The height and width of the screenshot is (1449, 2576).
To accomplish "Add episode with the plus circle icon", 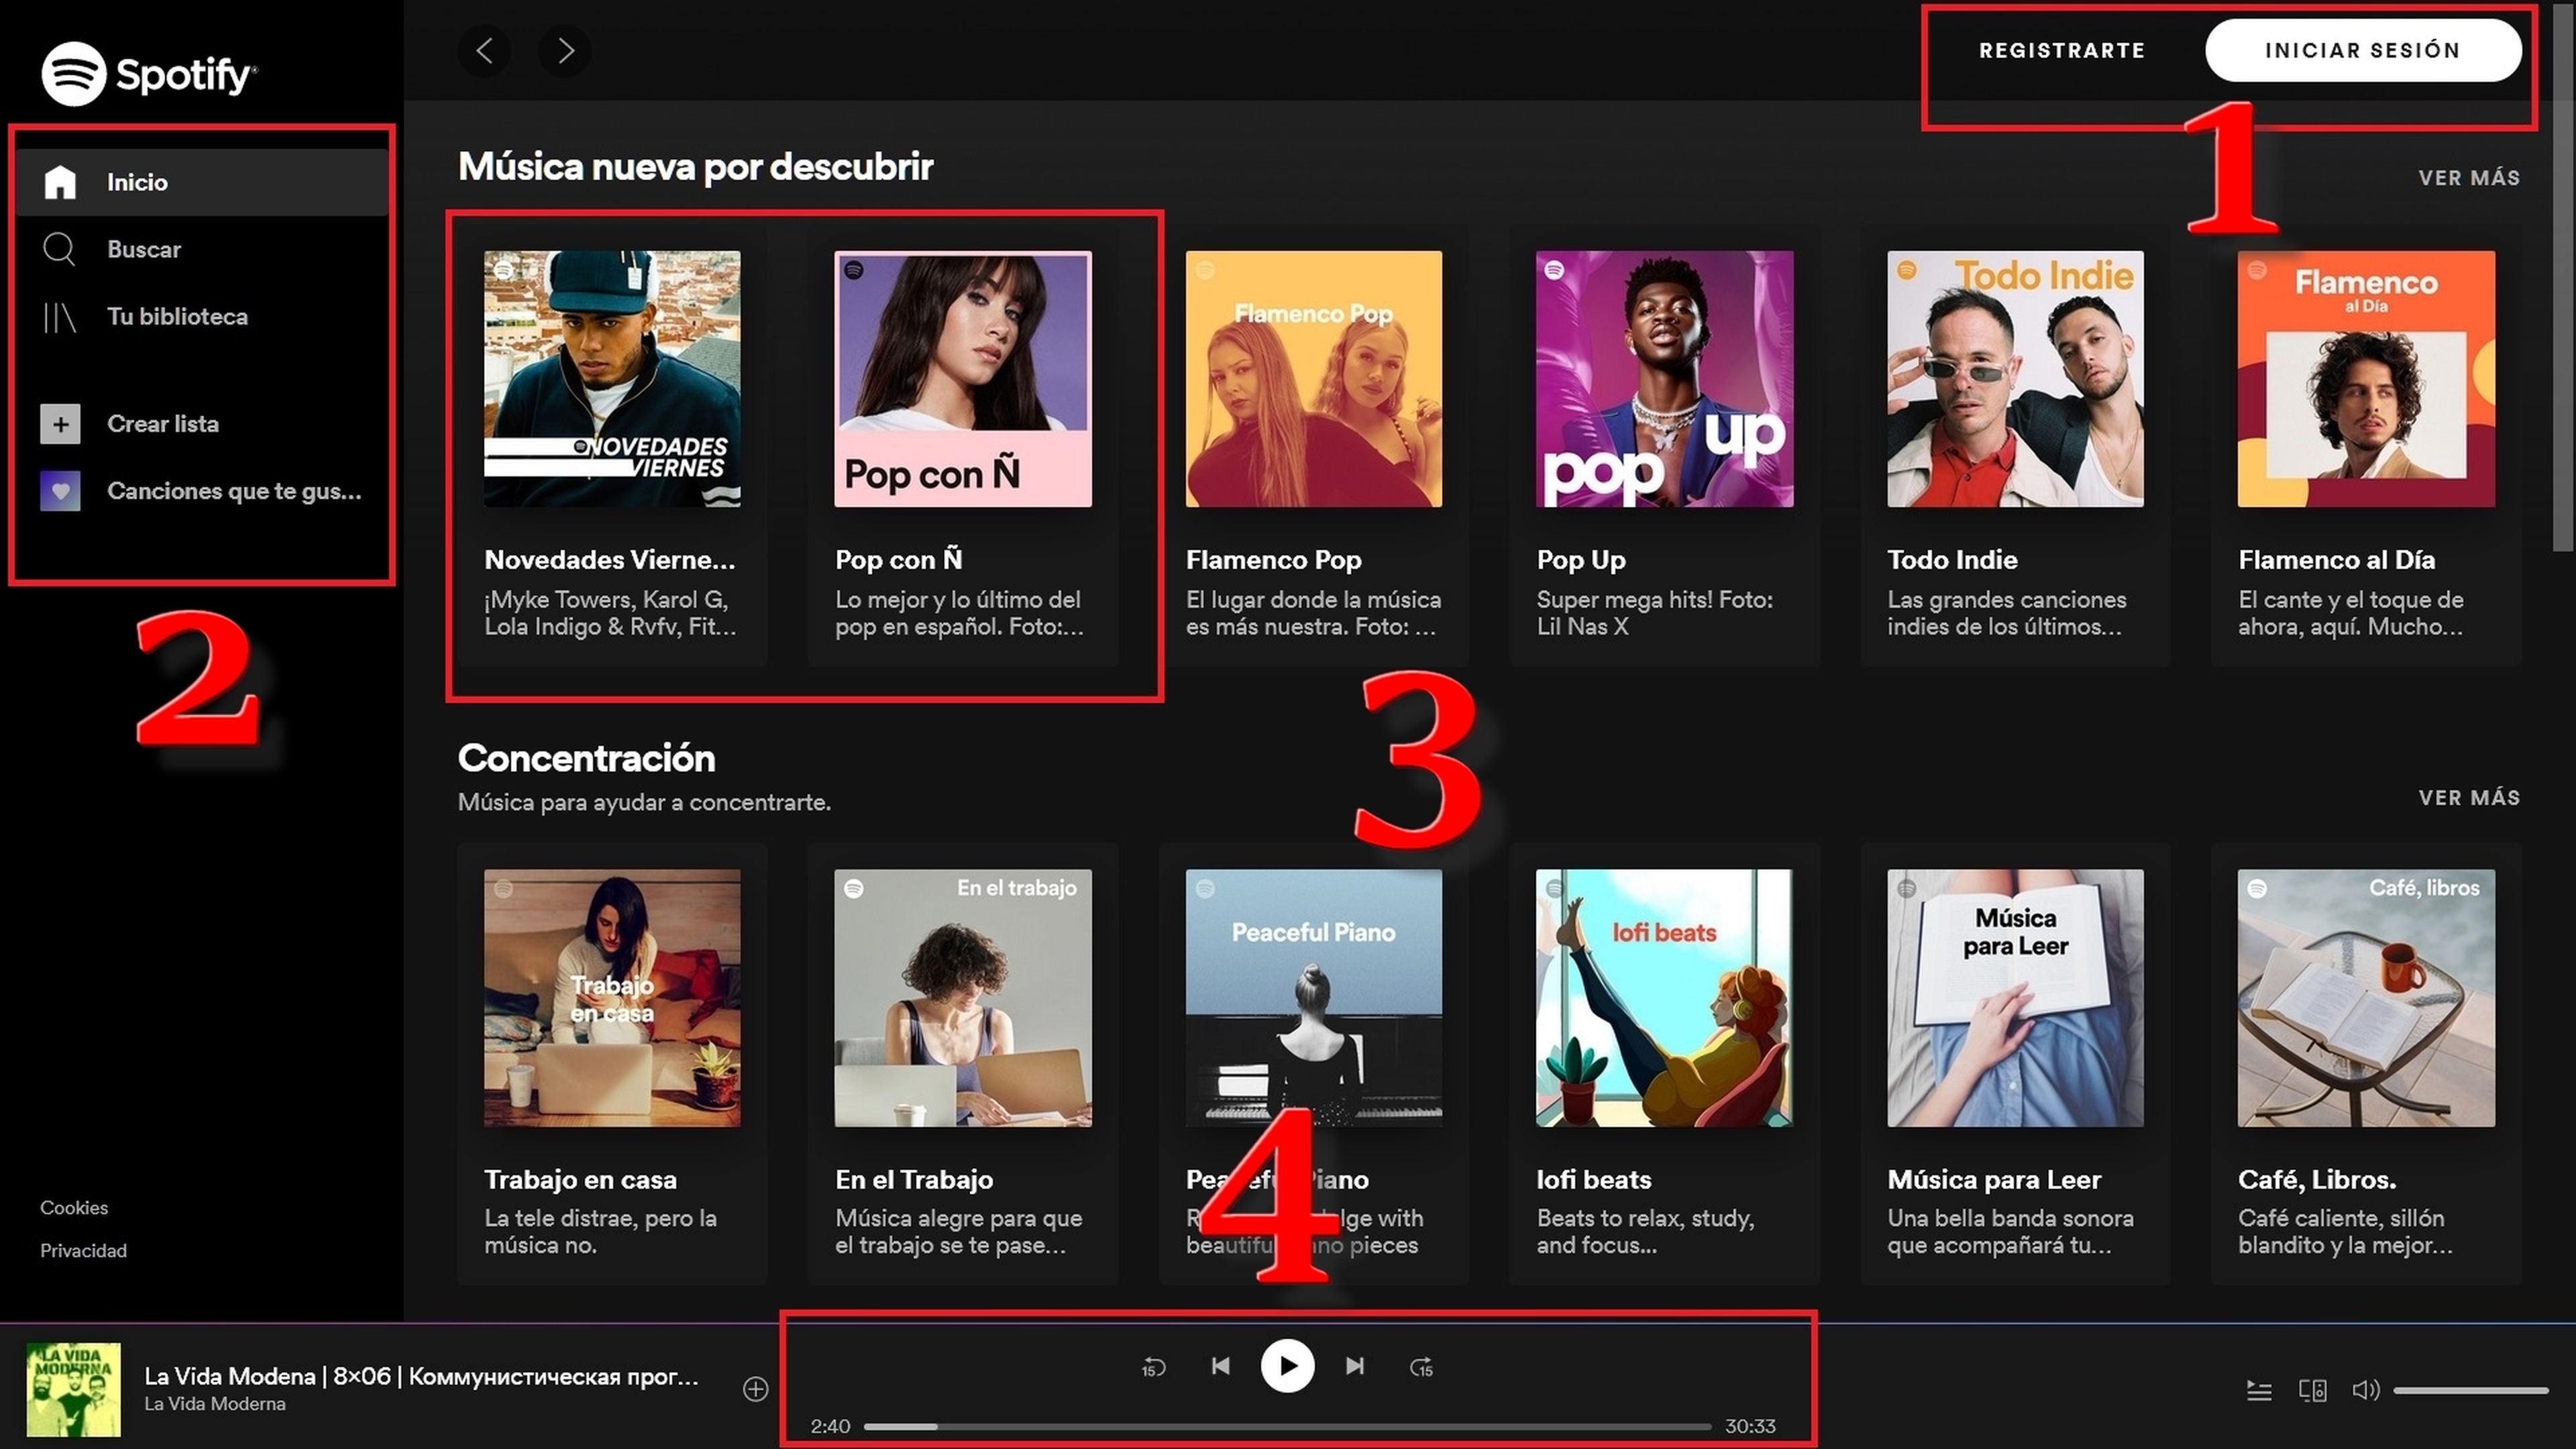I will tap(756, 1389).
